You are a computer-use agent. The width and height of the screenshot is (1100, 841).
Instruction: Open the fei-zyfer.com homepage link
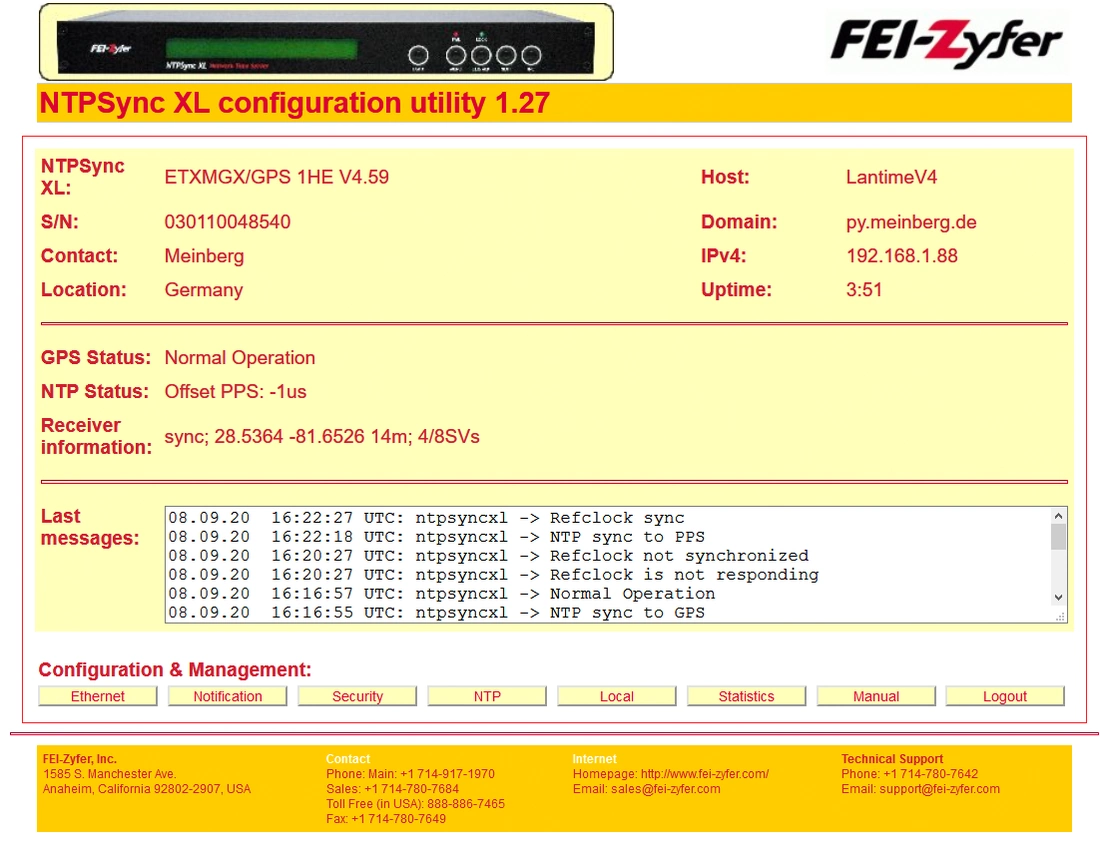(x=704, y=774)
